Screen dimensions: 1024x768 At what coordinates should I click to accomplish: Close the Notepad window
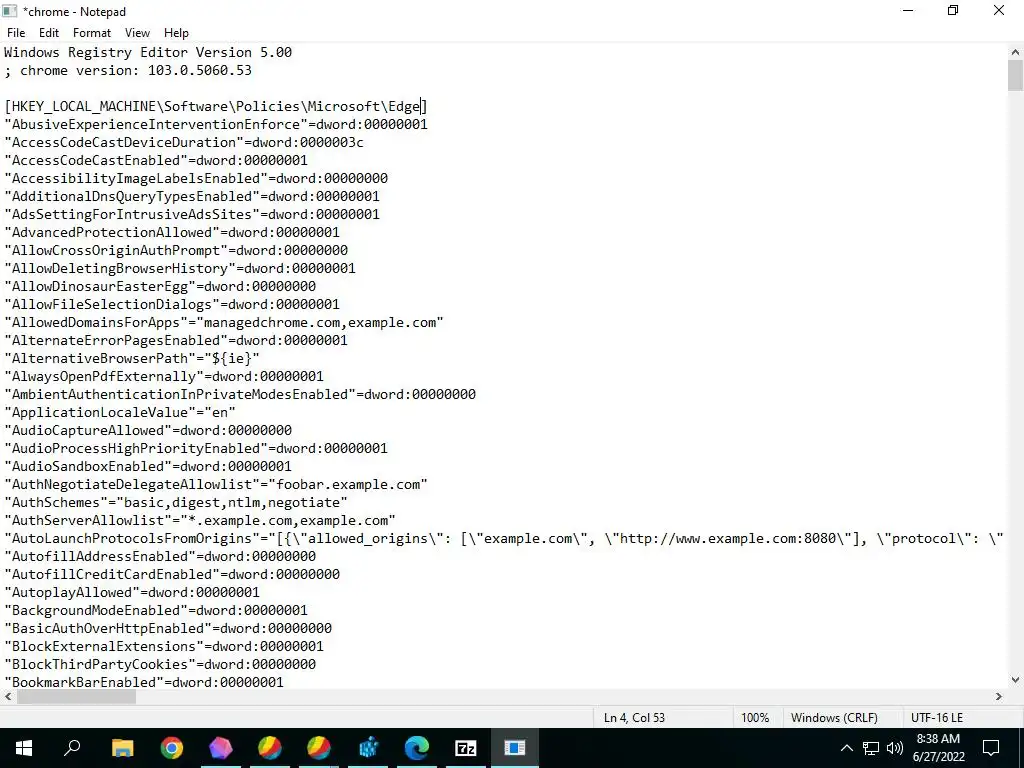point(999,11)
